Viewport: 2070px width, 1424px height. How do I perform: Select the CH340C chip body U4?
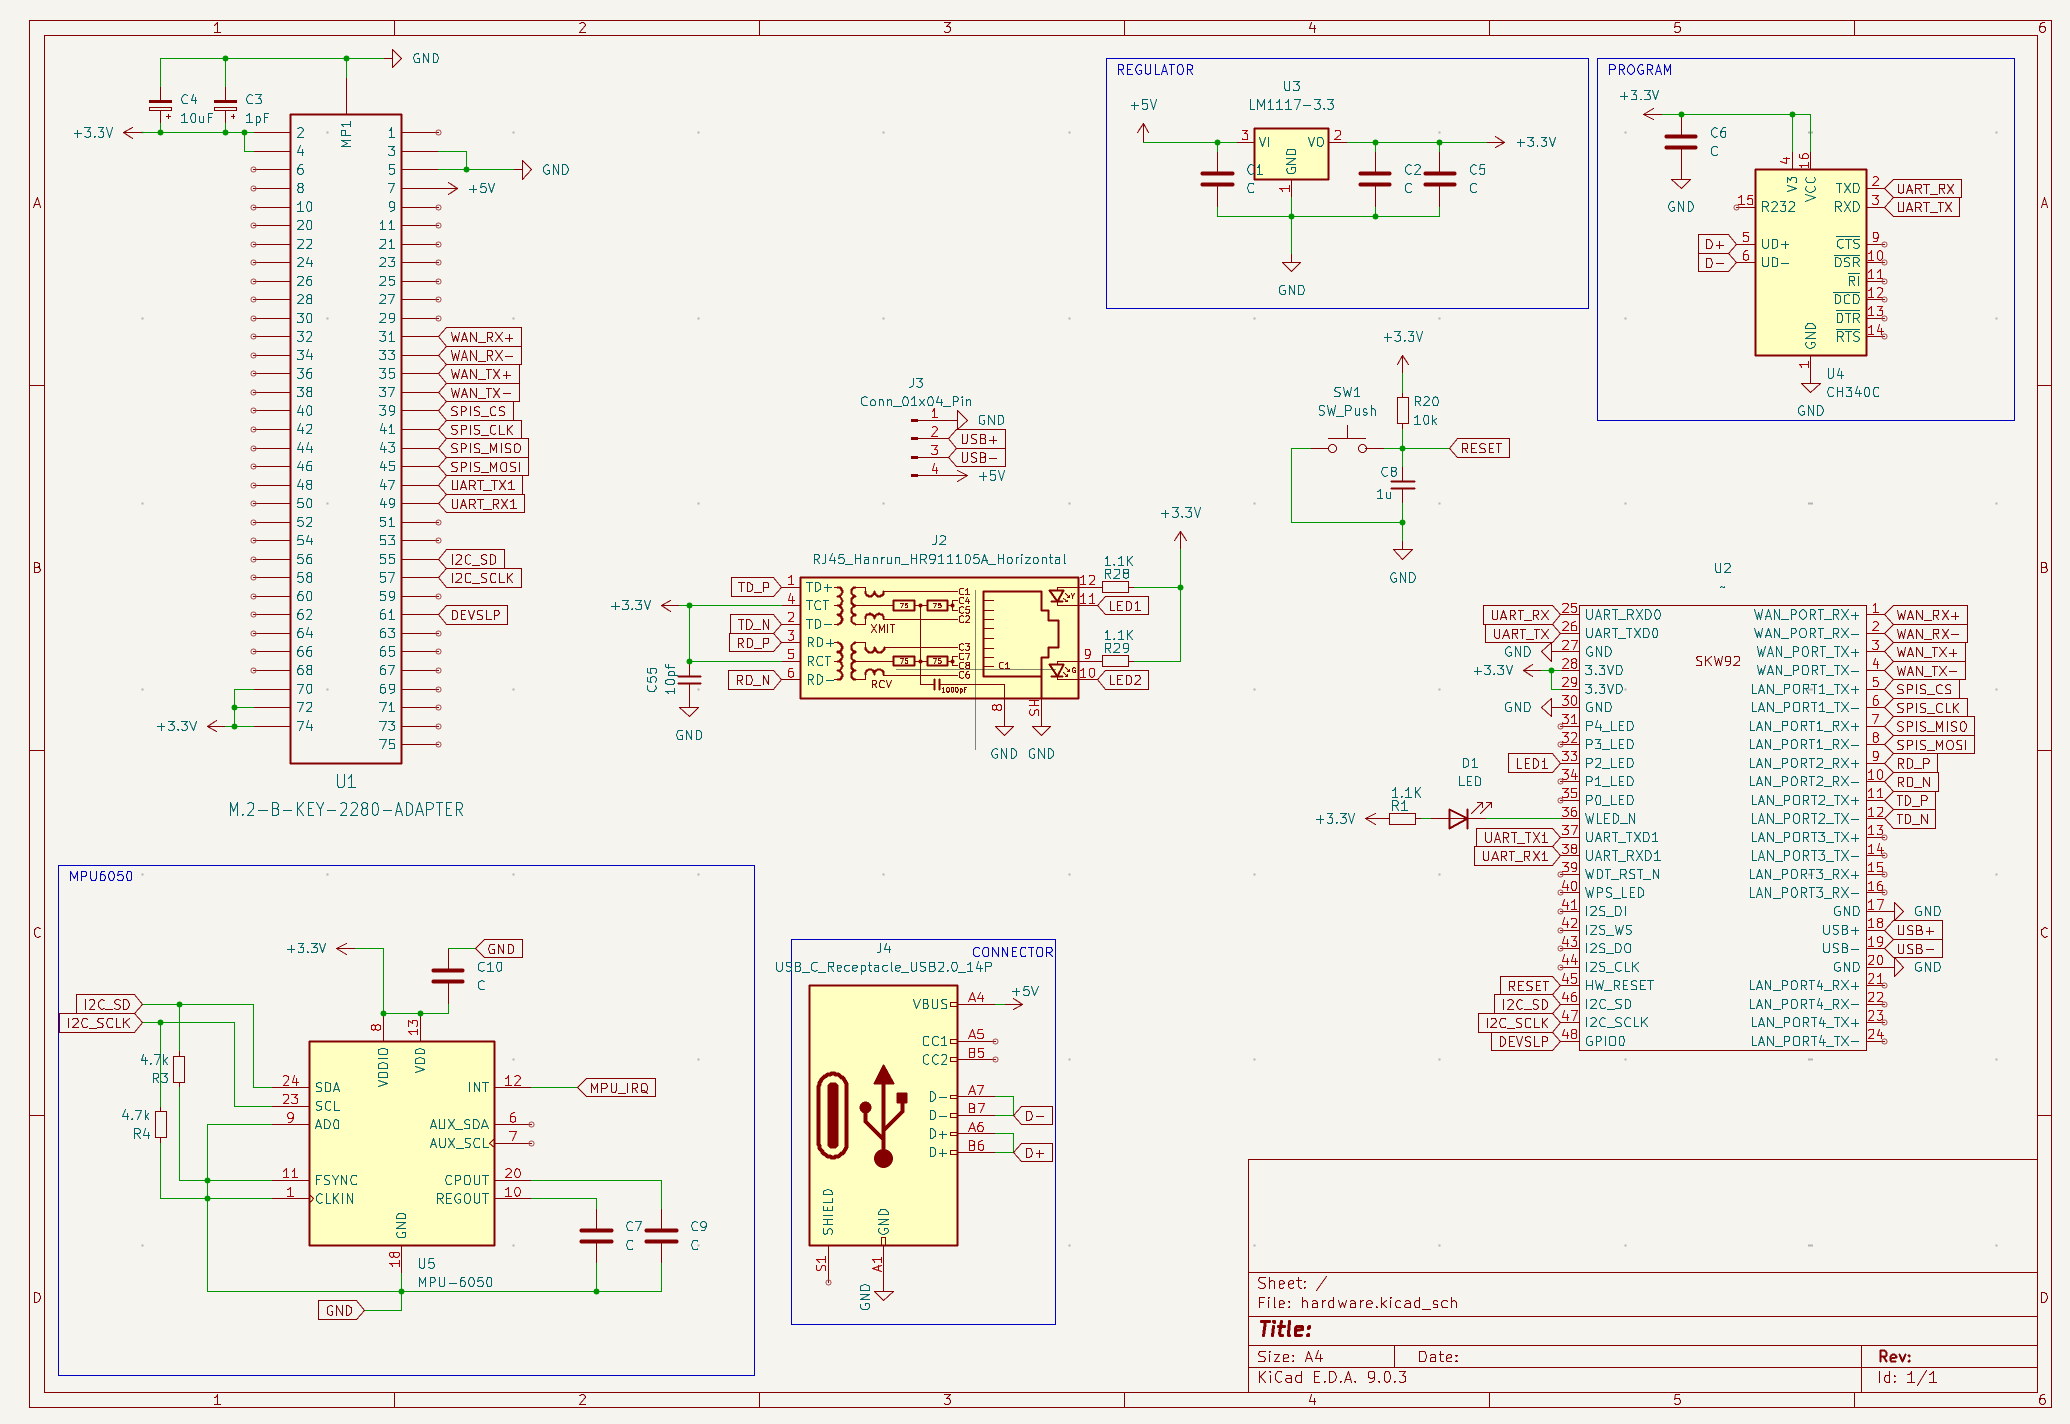coord(1810,262)
